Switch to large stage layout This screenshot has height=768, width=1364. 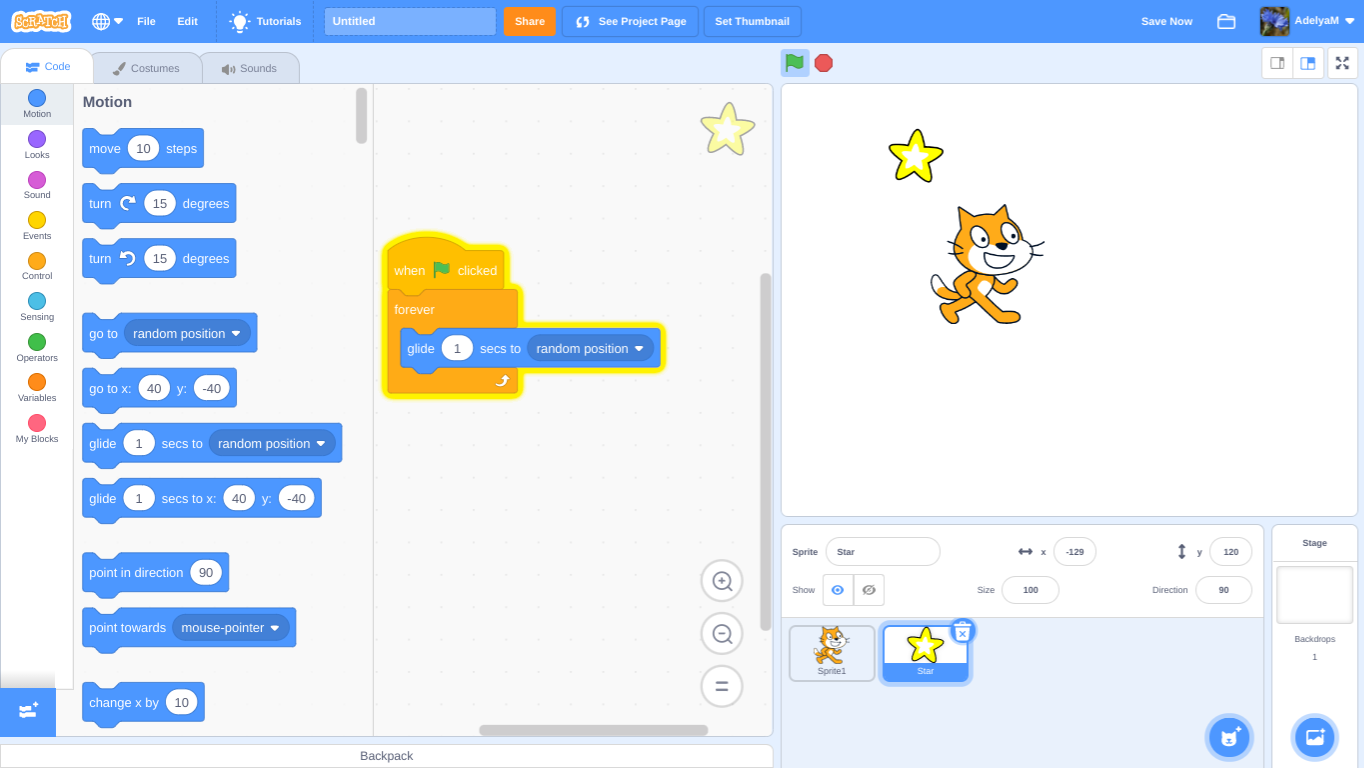[1308, 63]
